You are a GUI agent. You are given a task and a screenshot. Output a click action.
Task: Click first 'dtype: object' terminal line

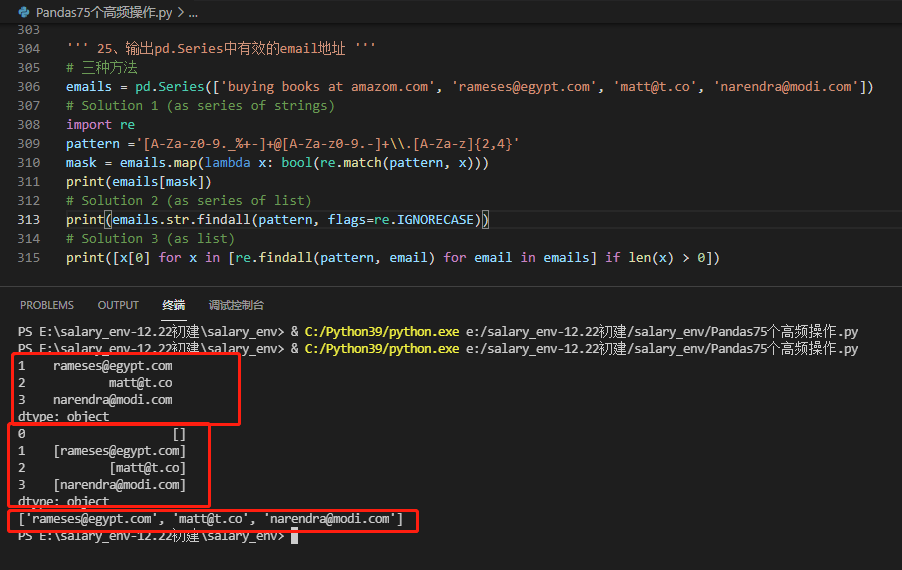point(63,416)
